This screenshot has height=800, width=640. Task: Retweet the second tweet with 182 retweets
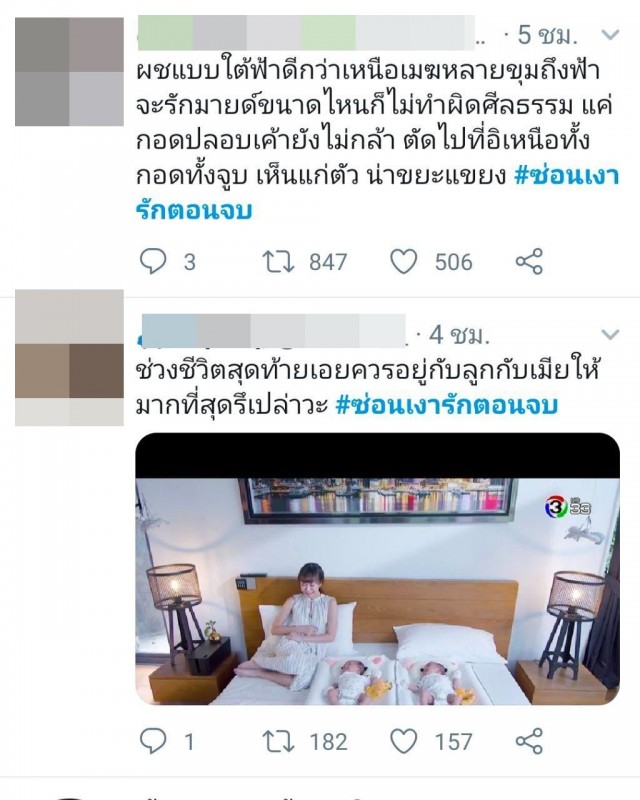point(278,741)
